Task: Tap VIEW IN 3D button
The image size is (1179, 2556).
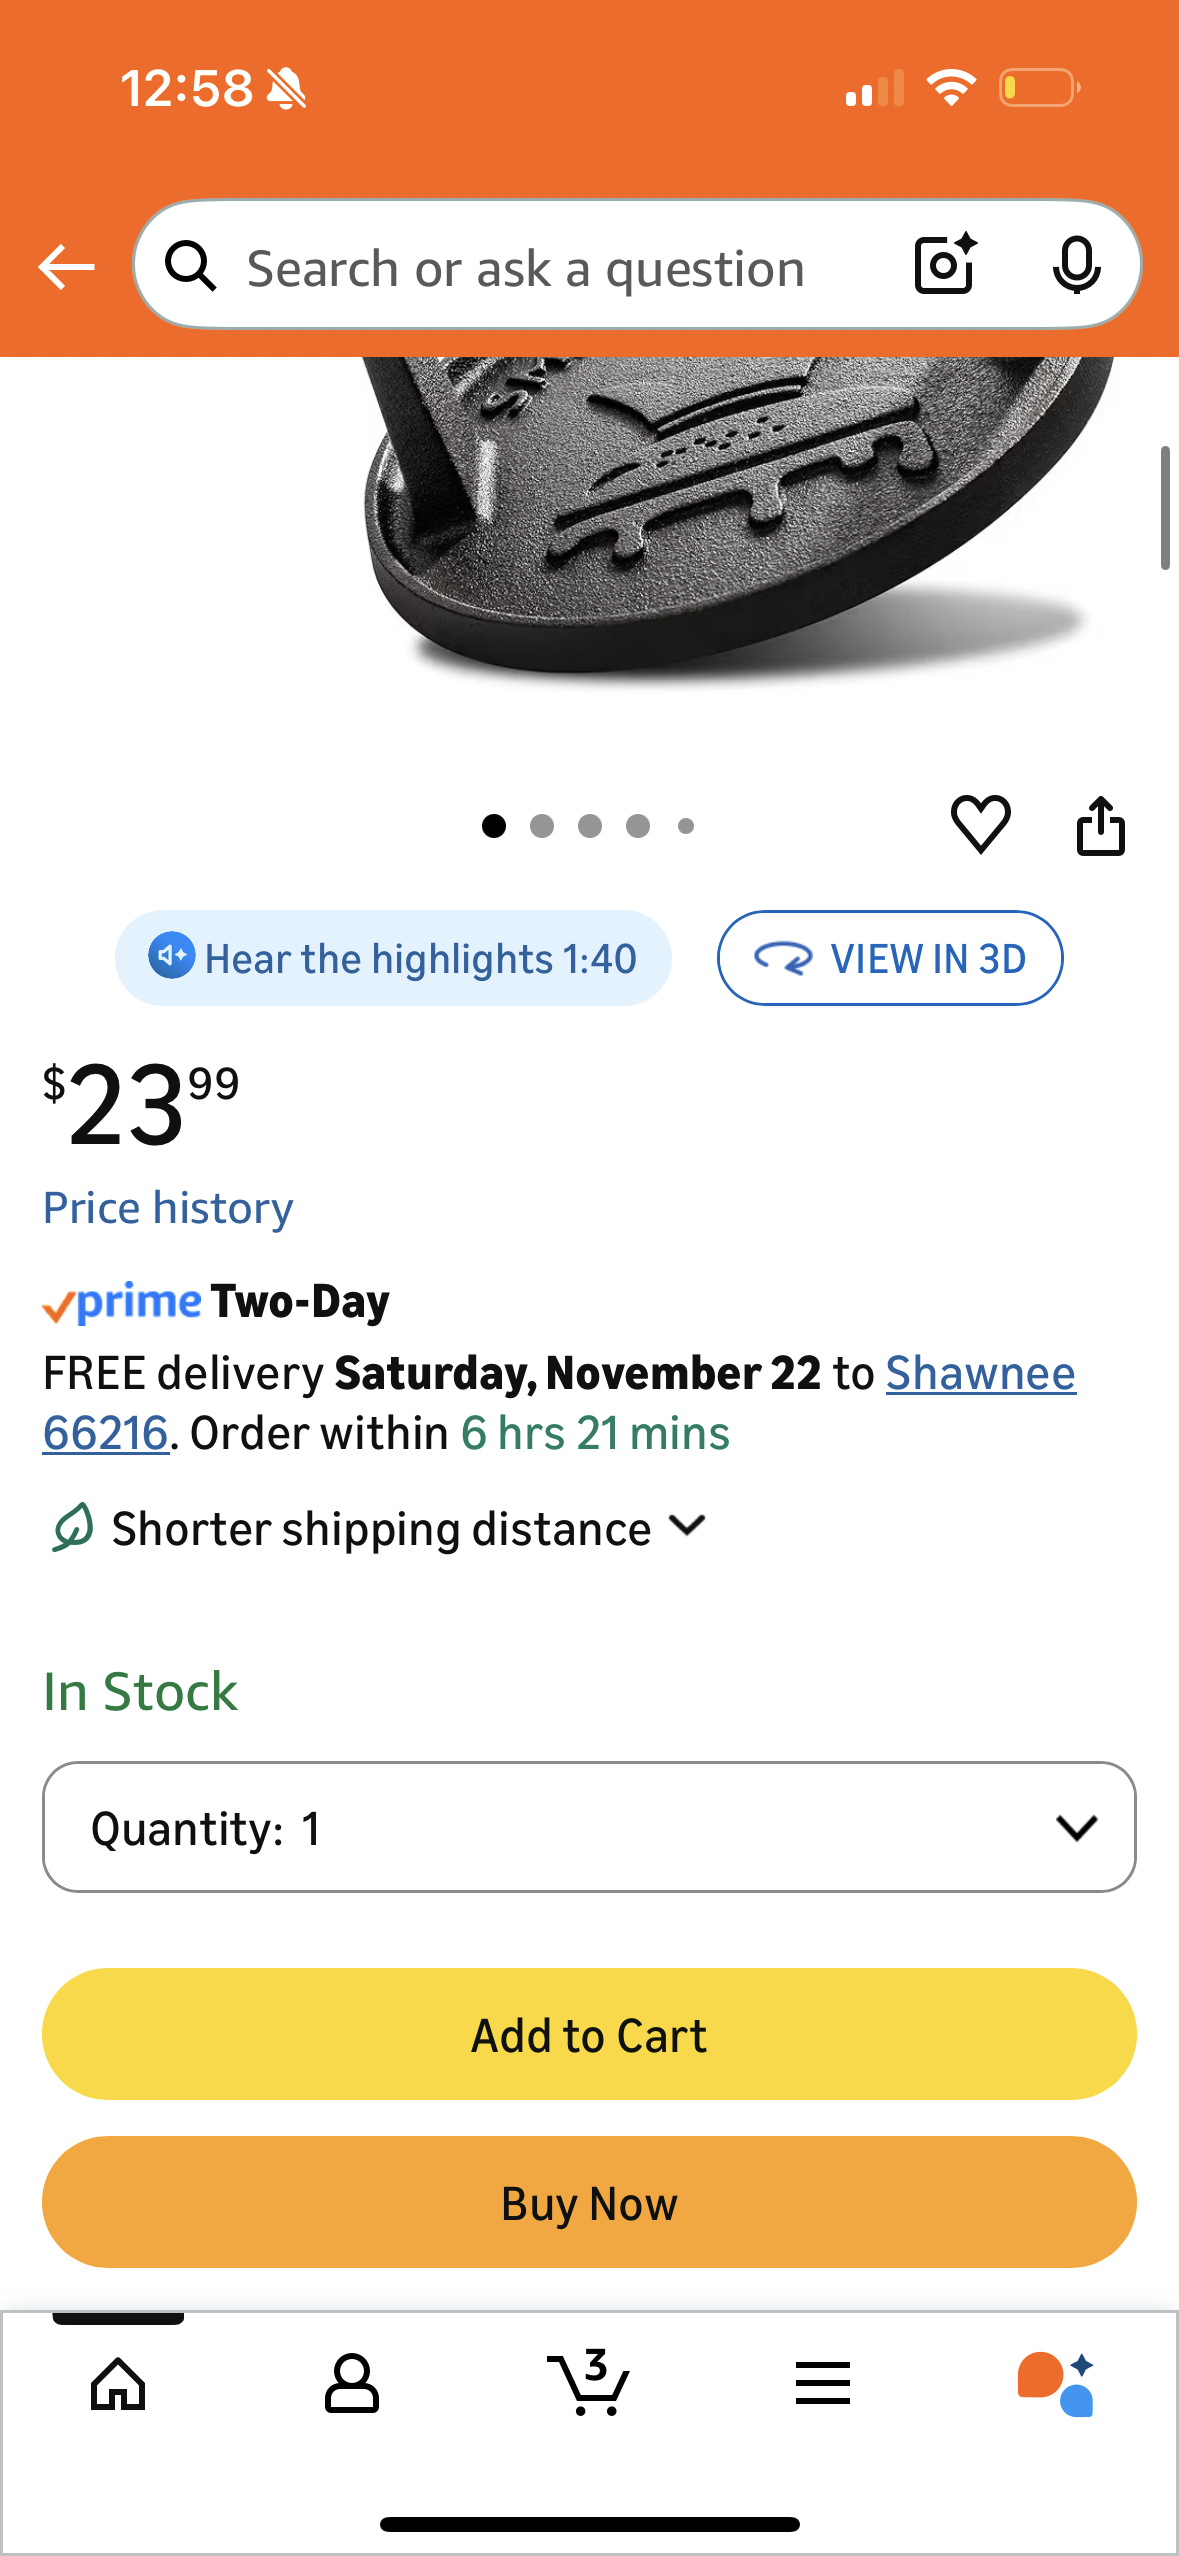Action: tap(890, 958)
